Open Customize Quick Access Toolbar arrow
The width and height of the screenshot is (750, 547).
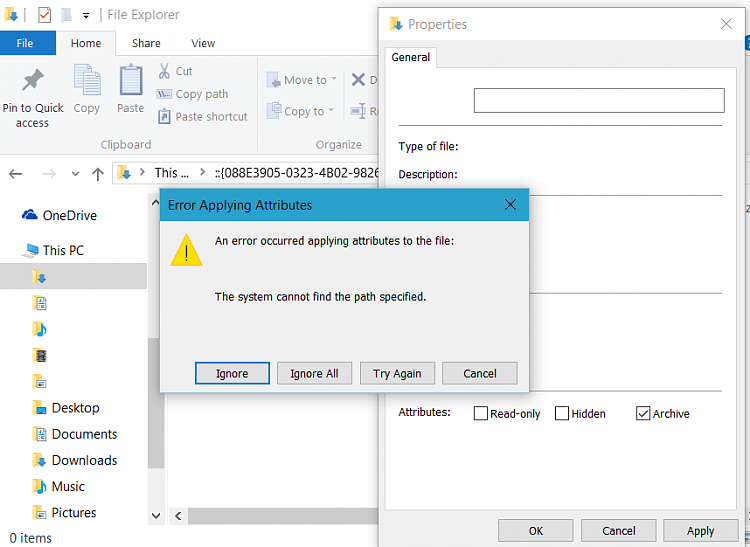coord(86,15)
